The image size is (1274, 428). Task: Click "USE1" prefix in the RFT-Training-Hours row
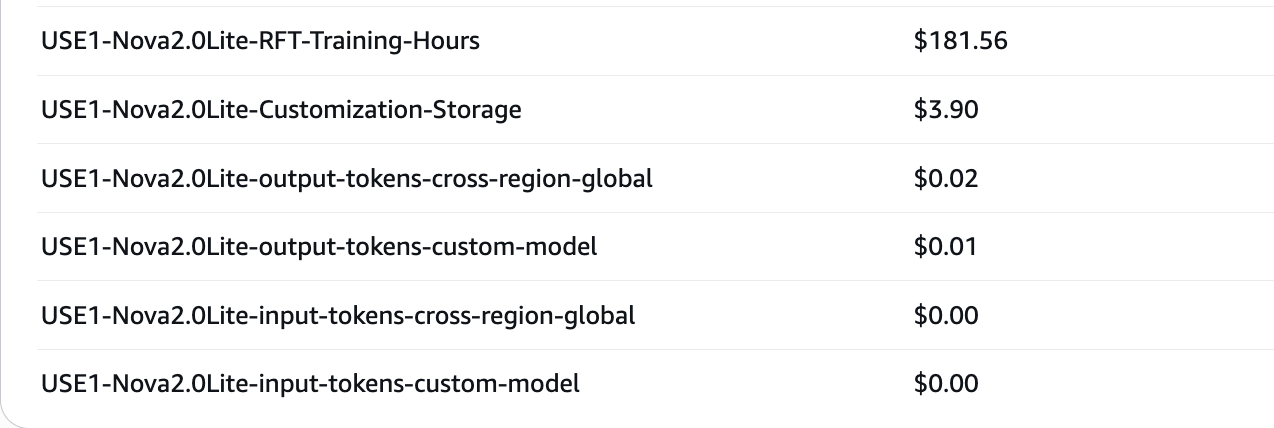click(66, 41)
